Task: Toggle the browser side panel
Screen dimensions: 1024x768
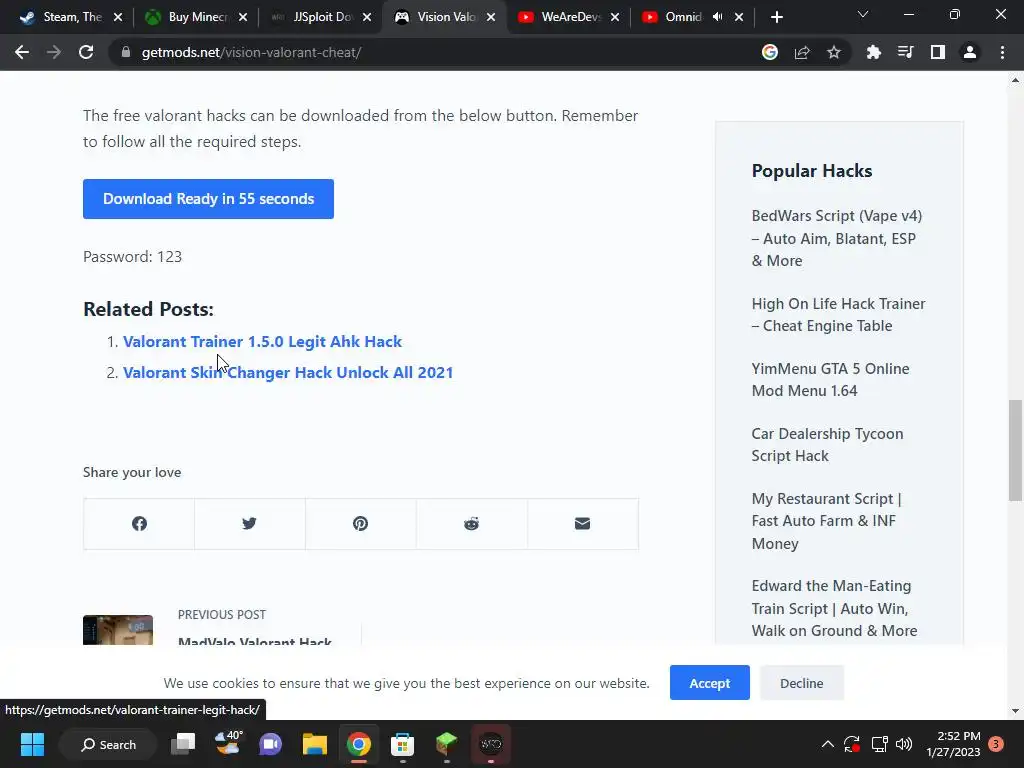Action: (938, 52)
